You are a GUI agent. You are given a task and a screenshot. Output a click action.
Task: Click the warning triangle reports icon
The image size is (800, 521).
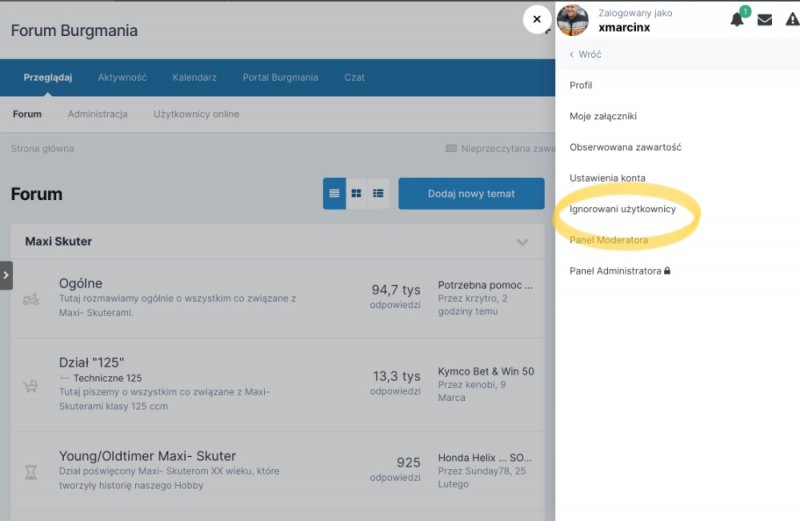pyautogui.click(x=792, y=20)
